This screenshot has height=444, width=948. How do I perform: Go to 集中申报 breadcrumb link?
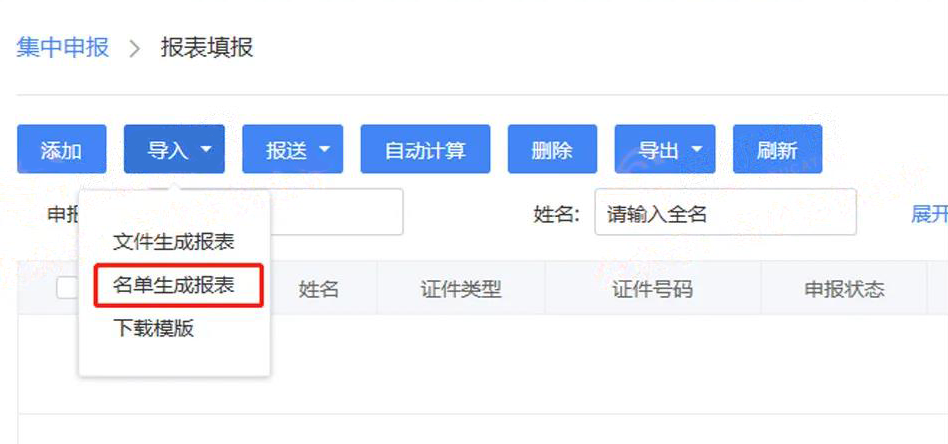(63, 47)
